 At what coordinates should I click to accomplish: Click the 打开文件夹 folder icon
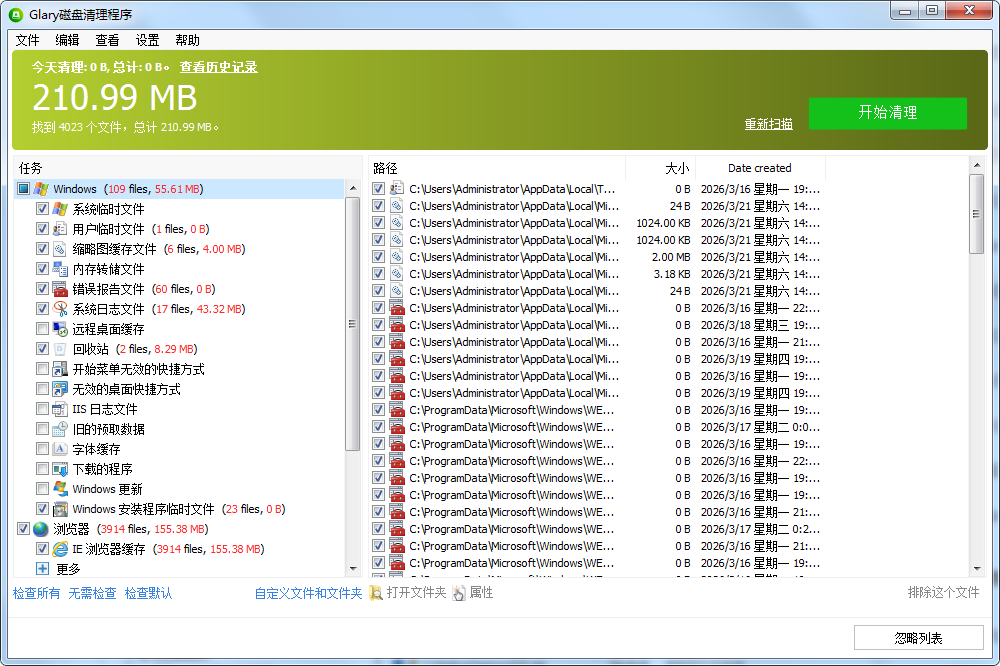(x=376, y=593)
